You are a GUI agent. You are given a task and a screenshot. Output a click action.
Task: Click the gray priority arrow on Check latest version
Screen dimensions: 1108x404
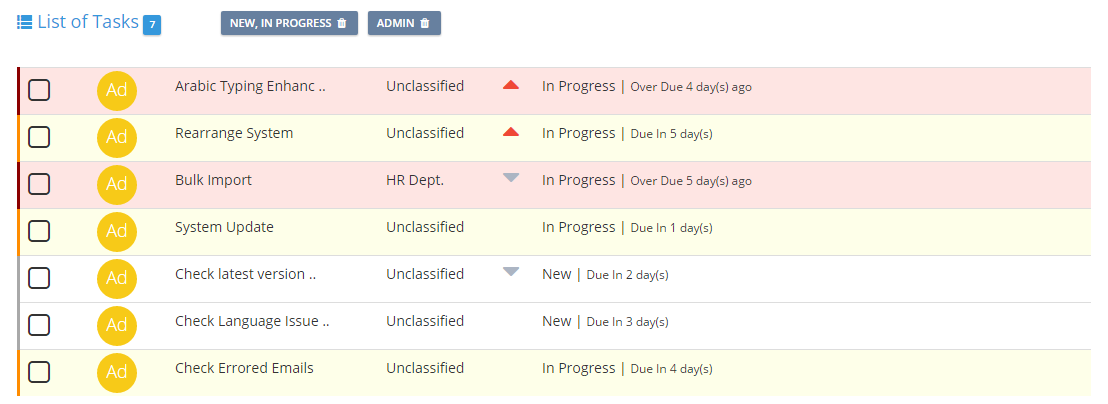(x=511, y=272)
